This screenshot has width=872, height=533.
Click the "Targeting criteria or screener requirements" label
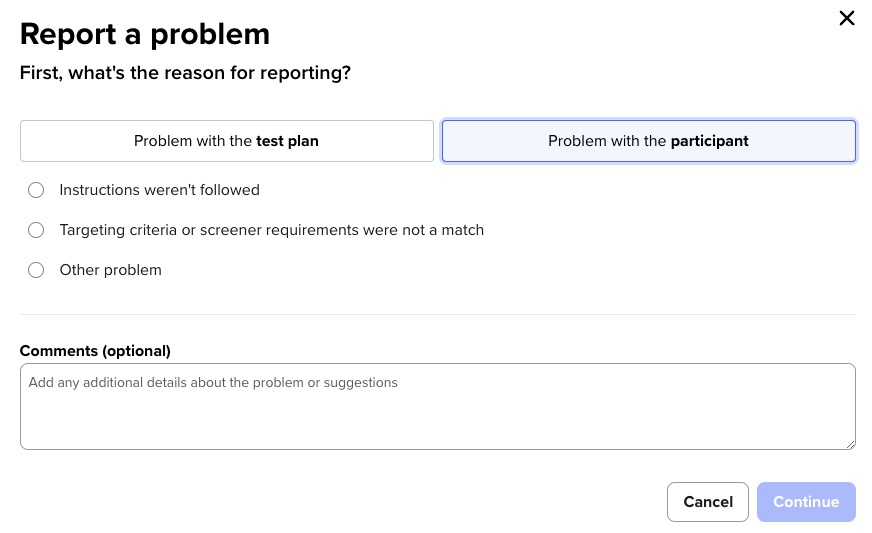click(271, 230)
